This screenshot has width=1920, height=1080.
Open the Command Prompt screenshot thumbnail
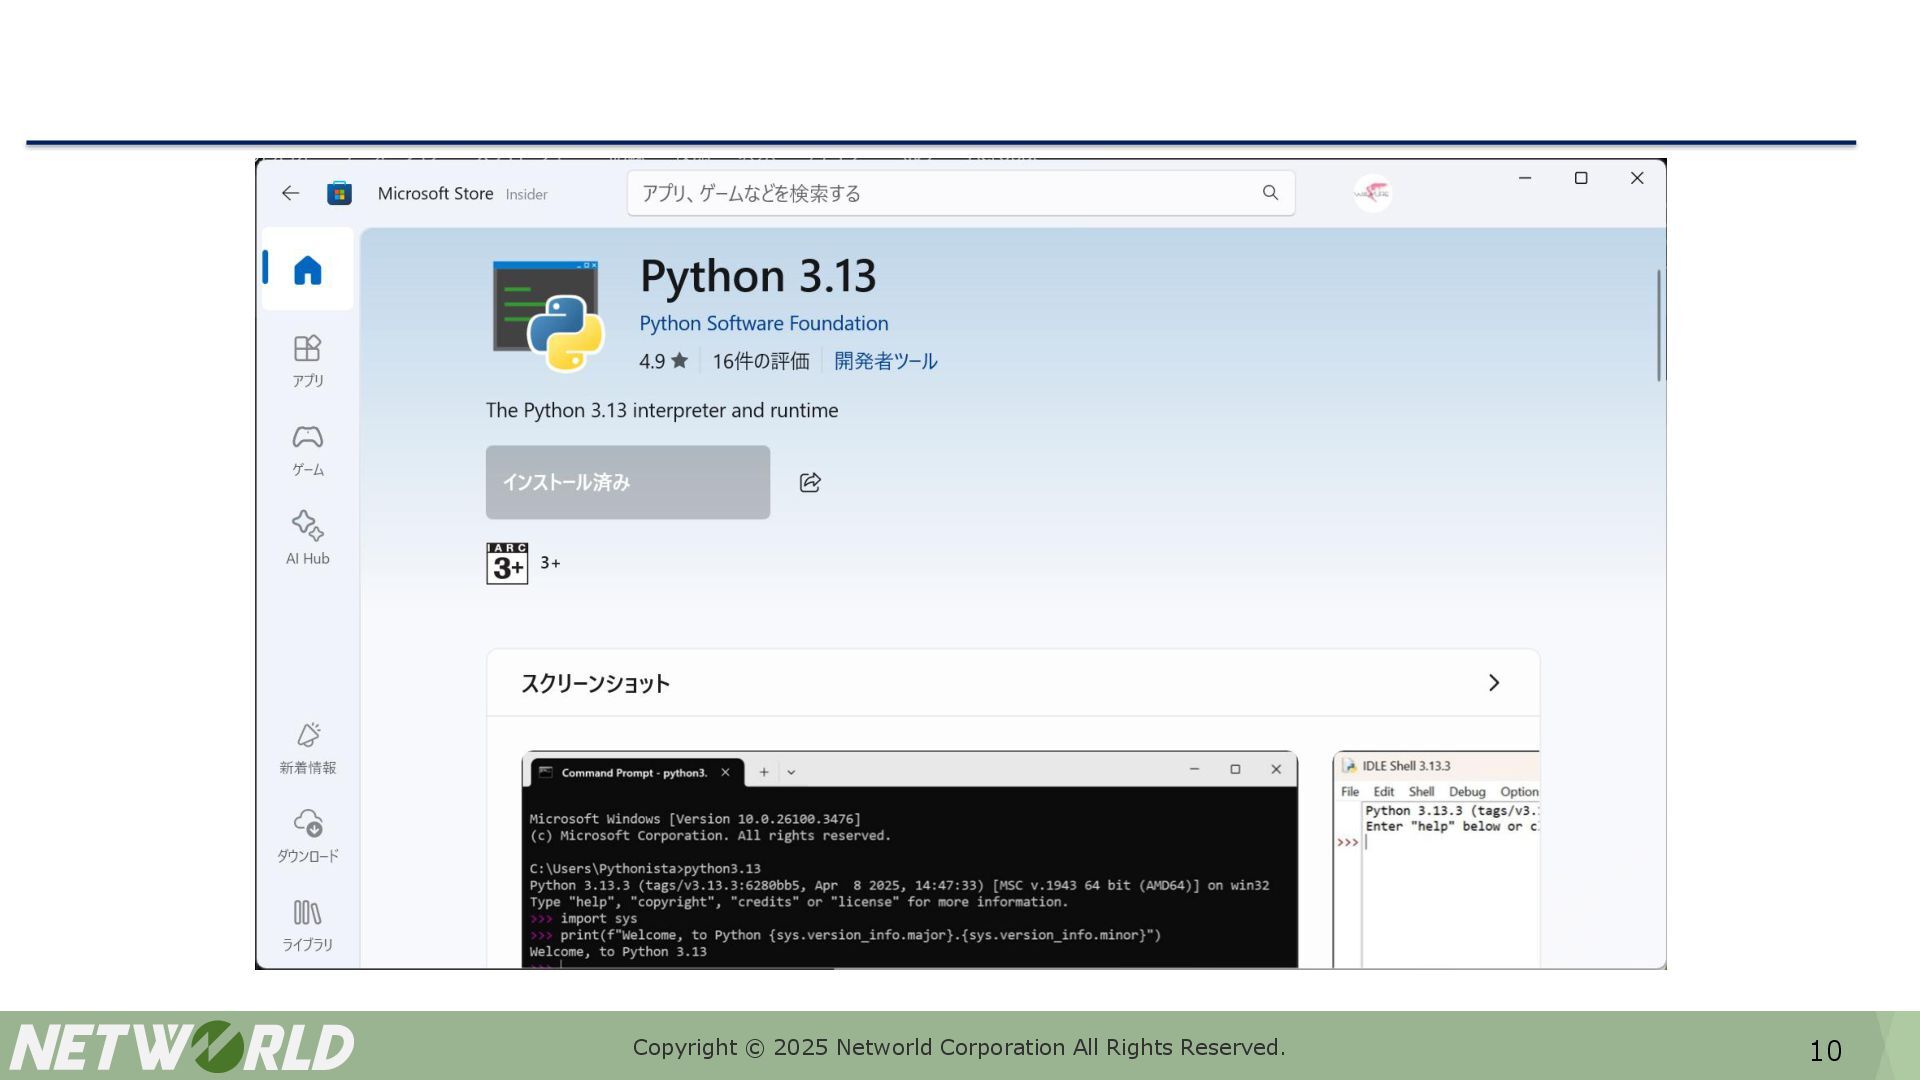[x=909, y=860]
